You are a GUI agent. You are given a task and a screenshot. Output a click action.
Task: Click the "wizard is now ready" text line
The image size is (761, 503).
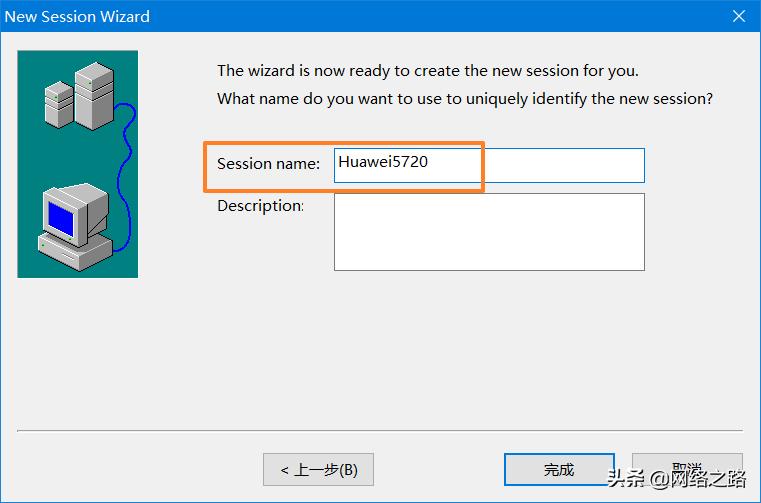(x=427, y=71)
